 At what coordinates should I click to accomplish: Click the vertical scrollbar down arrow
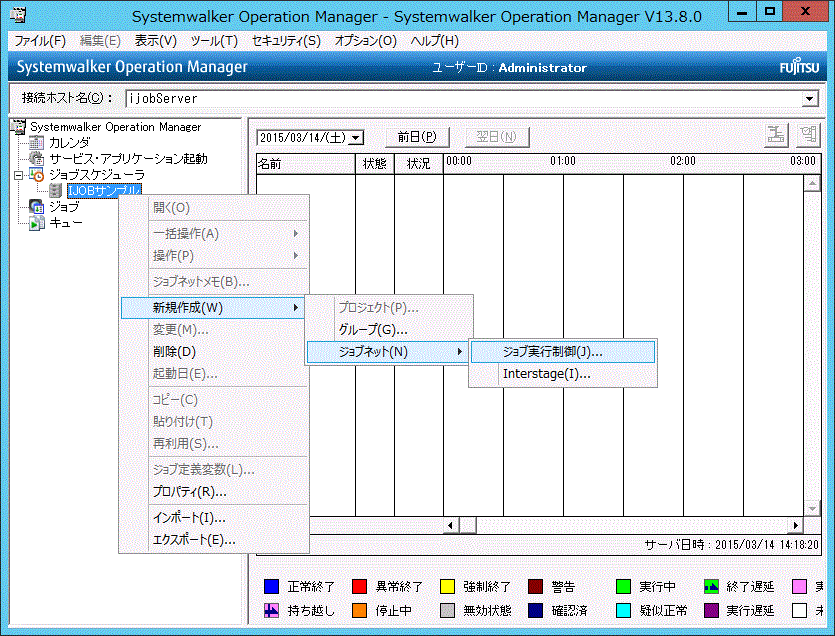[812, 508]
